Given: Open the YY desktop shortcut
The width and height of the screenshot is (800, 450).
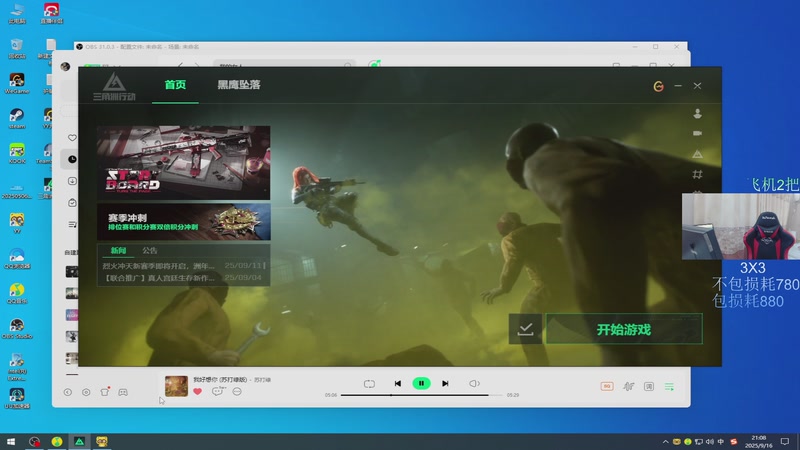Looking at the screenshot, I should [16, 223].
